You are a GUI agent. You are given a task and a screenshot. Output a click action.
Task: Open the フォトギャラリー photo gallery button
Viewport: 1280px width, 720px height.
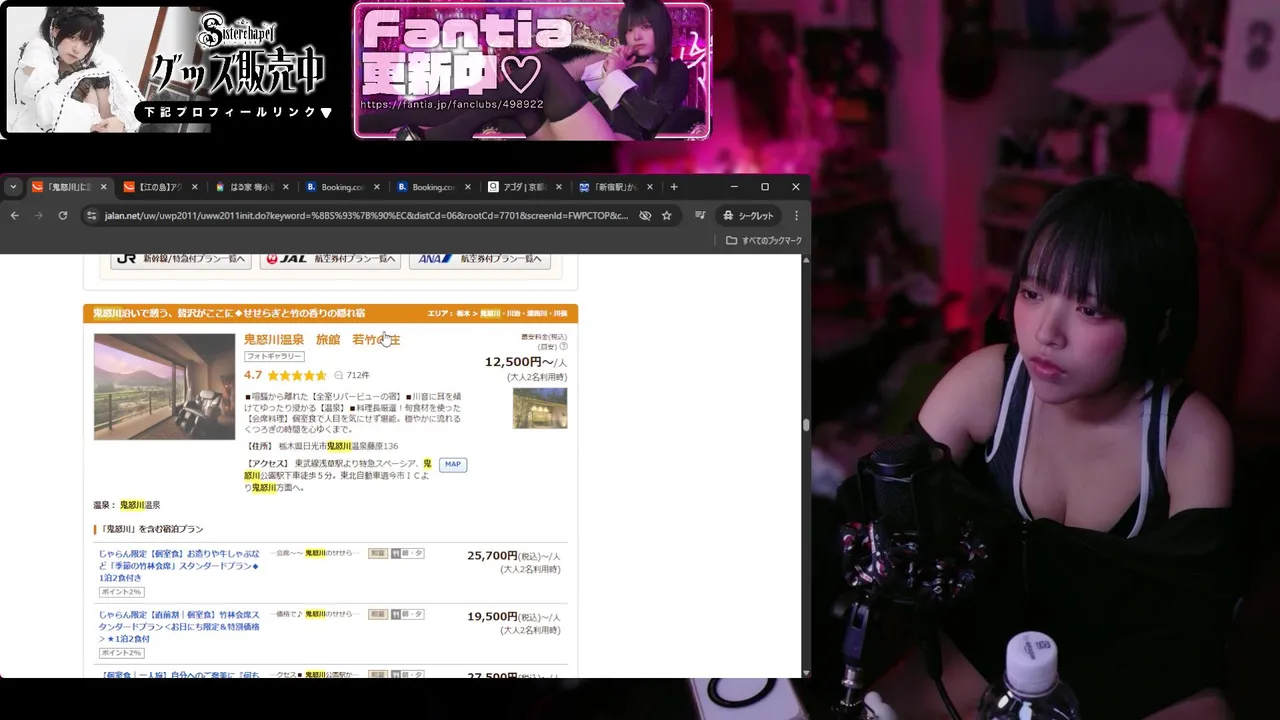(x=274, y=356)
